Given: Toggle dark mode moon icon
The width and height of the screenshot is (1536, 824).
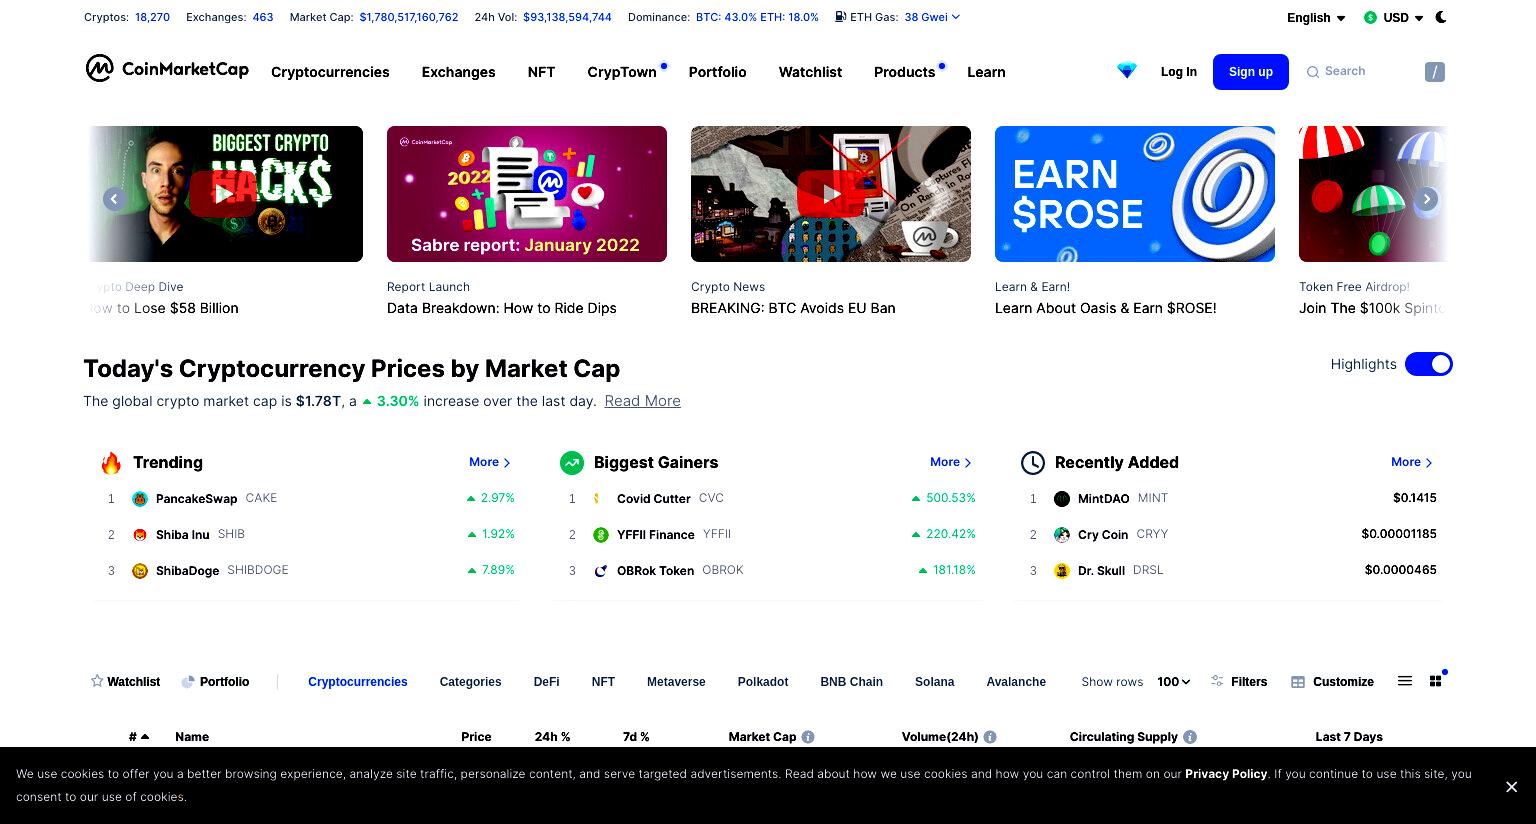Looking at the screenshot, I should point(1441,17).
